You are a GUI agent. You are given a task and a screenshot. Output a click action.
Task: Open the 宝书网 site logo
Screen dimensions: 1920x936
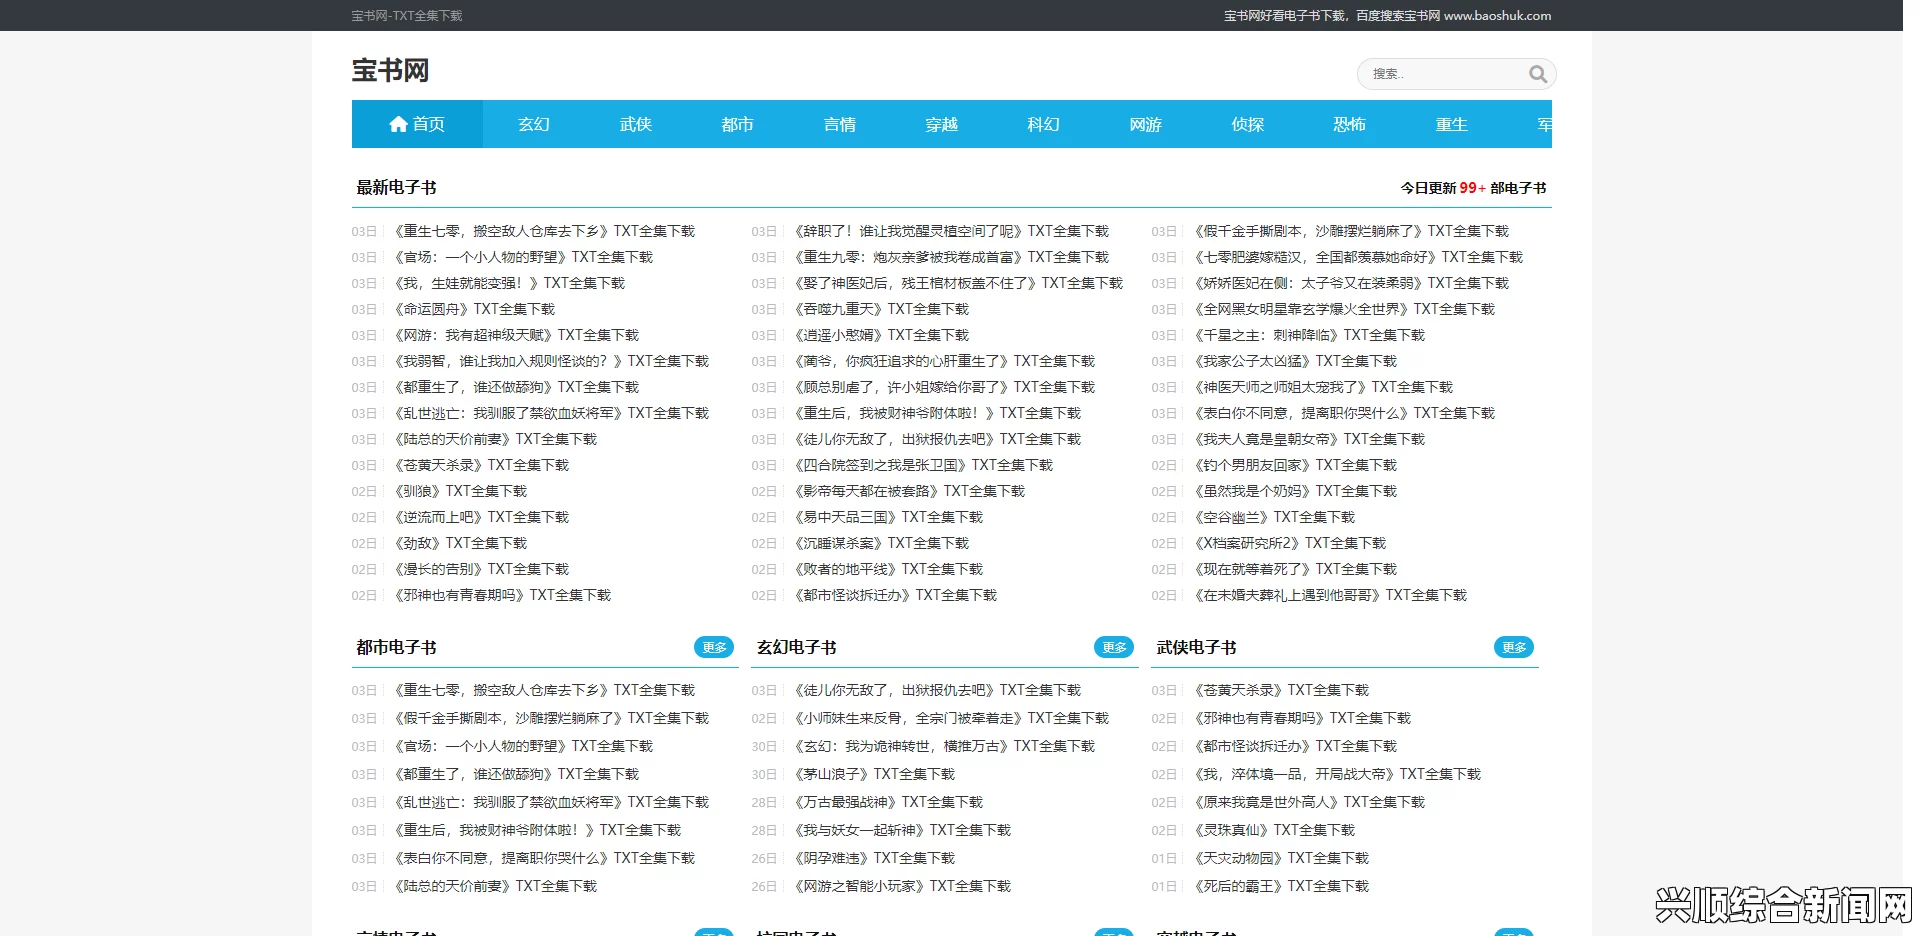point(390,70)
